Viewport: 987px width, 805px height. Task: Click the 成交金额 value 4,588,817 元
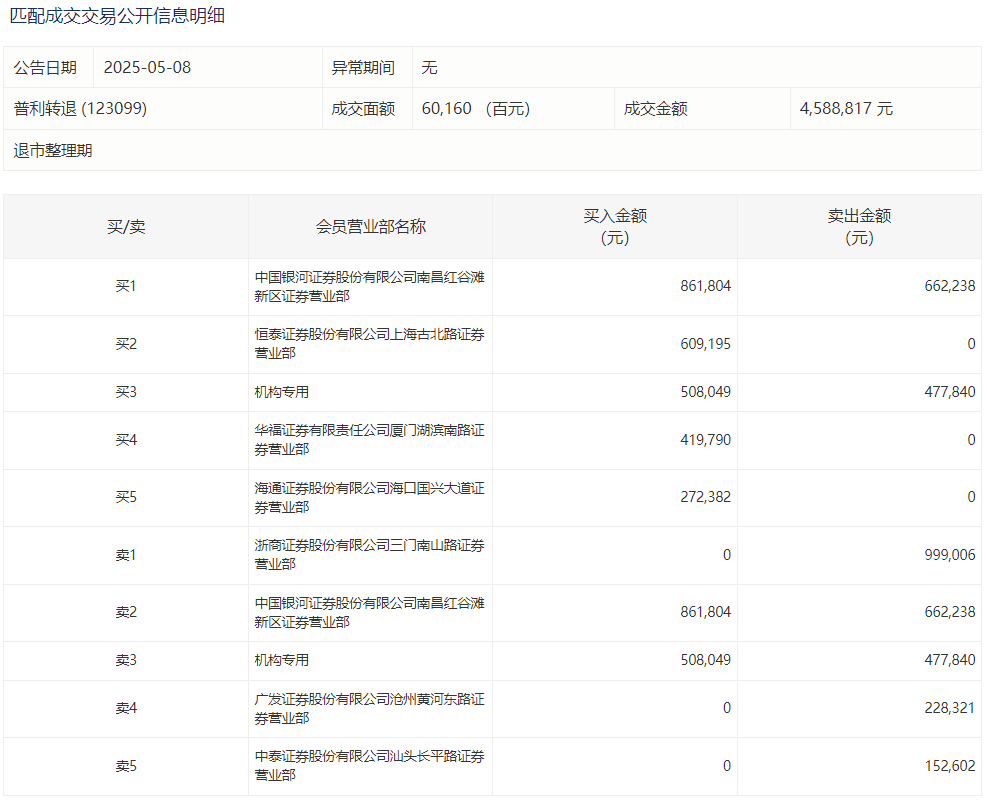point(845,109)
